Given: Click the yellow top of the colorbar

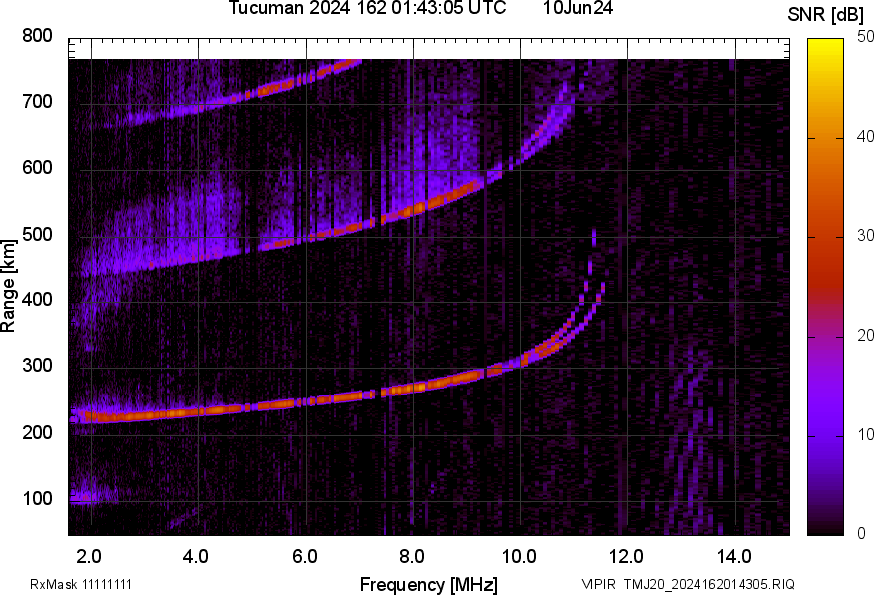Looking at the screenshot, I should [825, 47].
